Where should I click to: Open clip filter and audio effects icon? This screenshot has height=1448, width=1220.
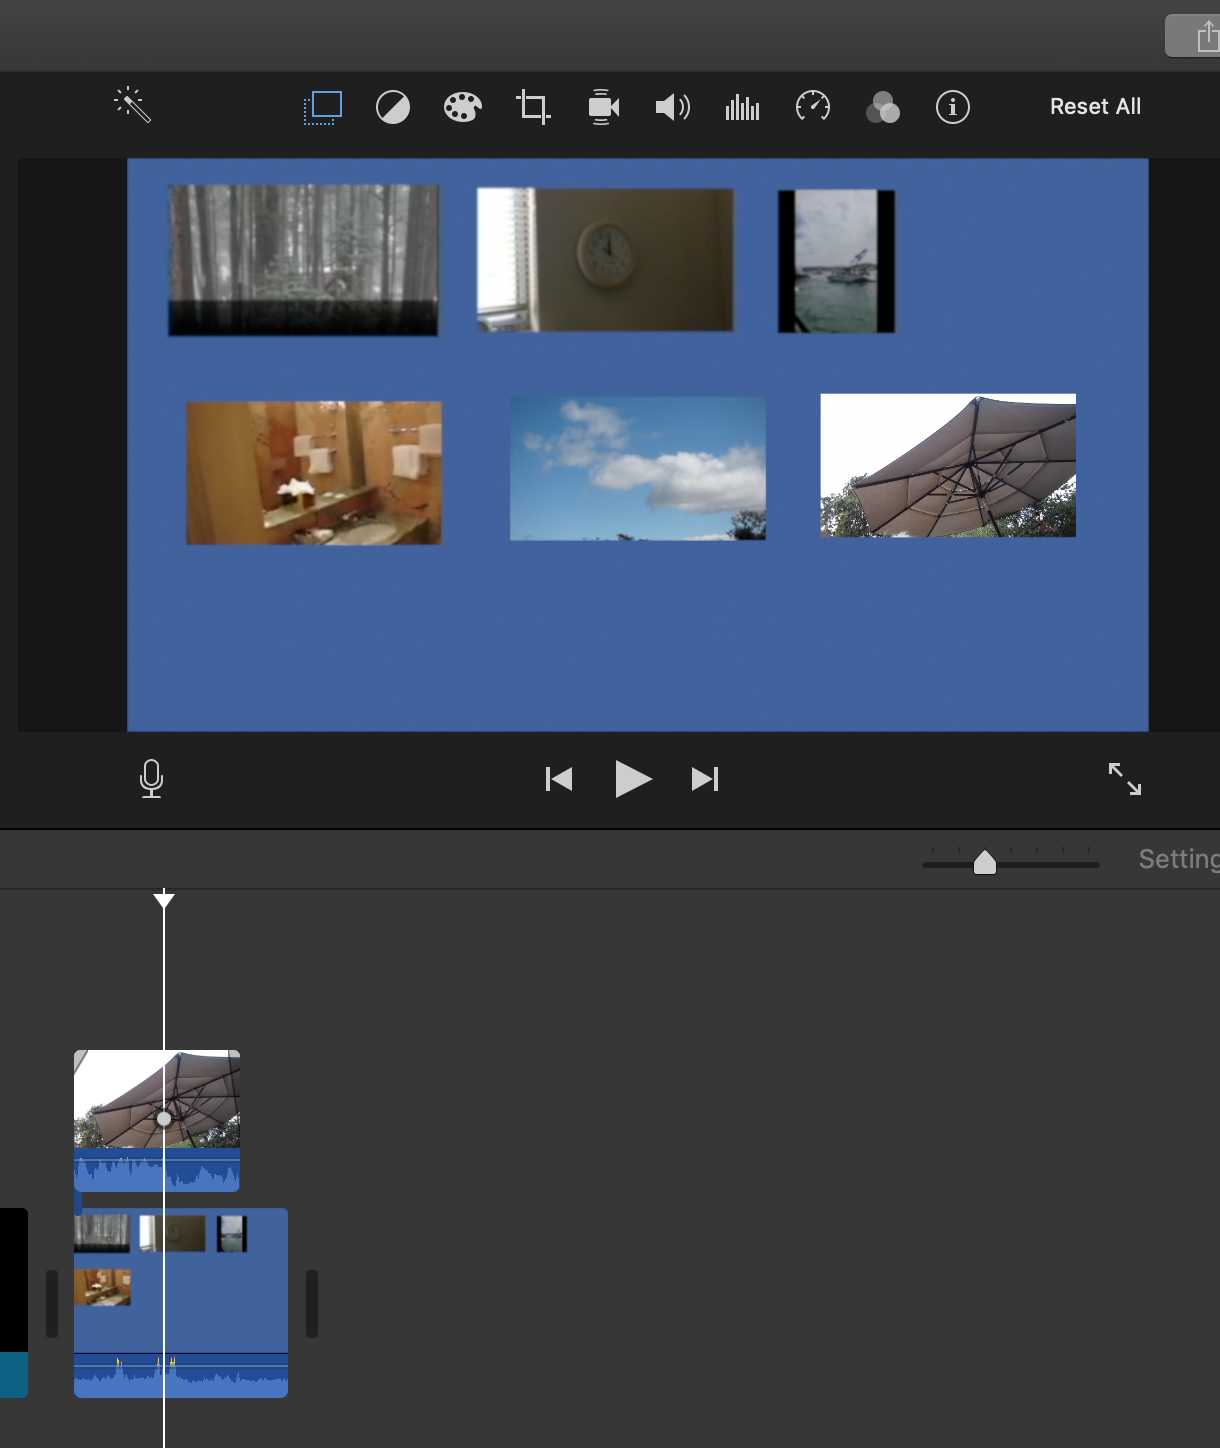883,107
